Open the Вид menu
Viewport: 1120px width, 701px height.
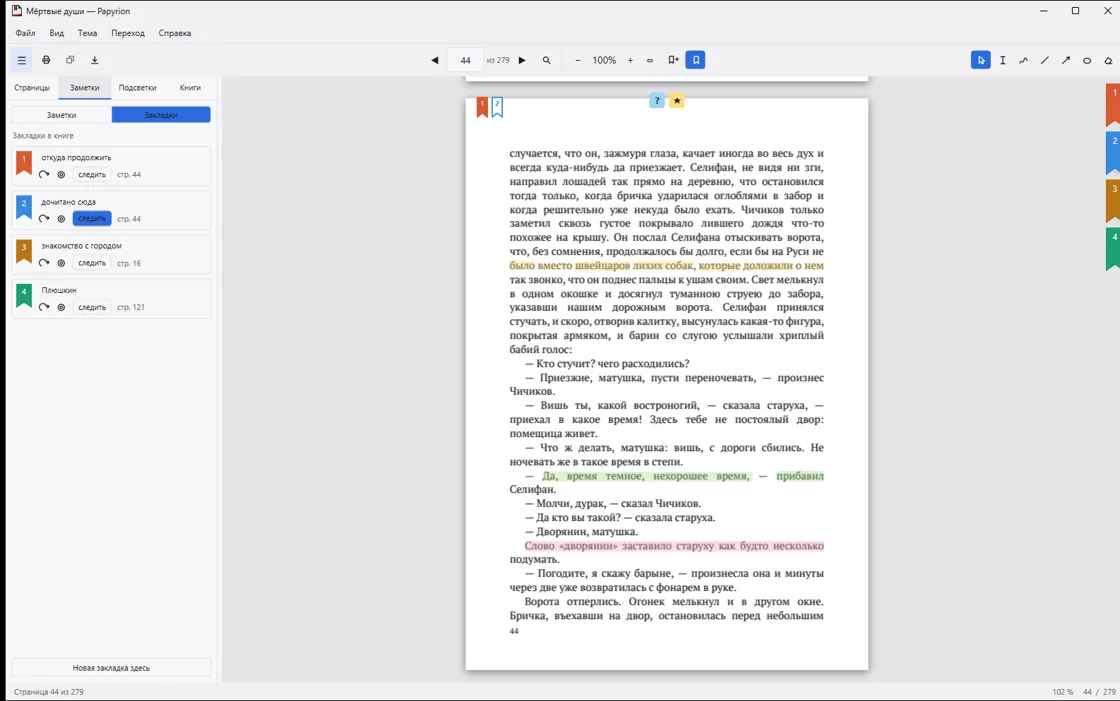56,33
